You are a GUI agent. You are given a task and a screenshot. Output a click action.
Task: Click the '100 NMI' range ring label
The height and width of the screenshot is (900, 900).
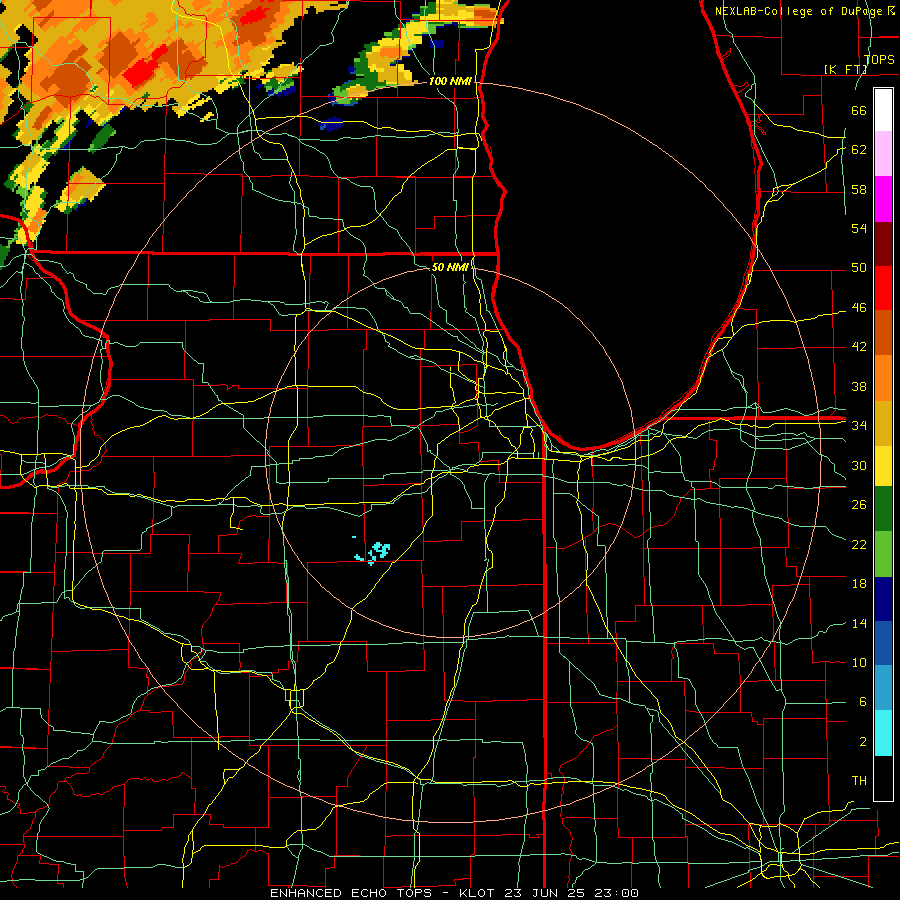(x=450, y=81)
